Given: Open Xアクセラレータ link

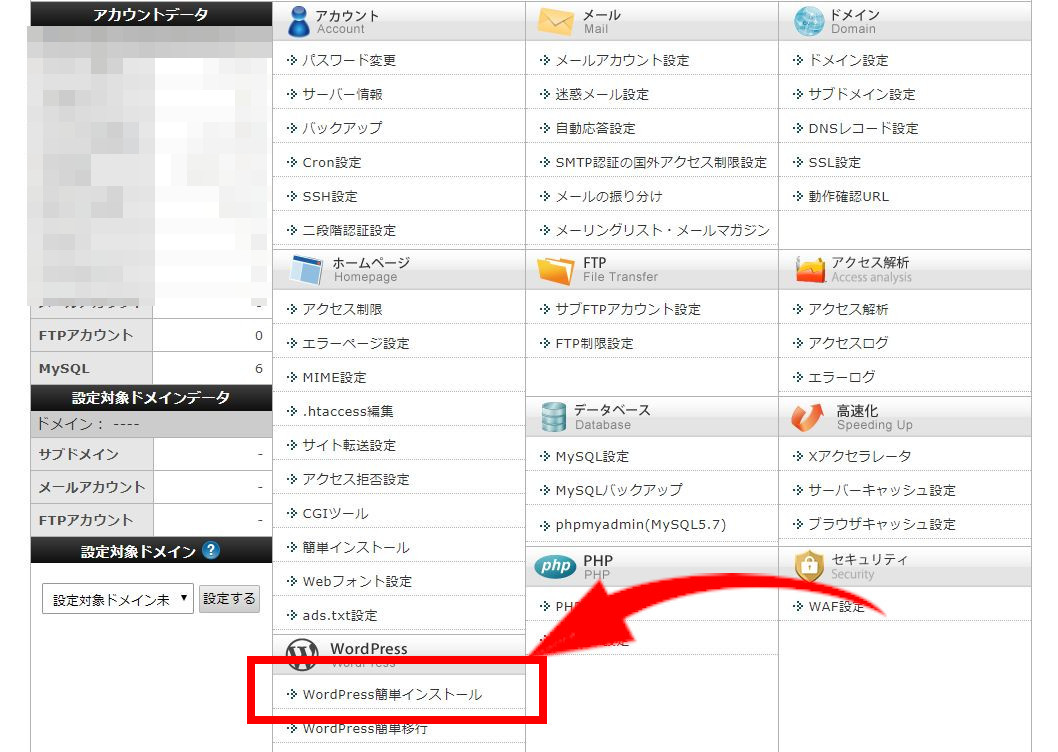Looking at the screenshot, I should pos(860,456).
